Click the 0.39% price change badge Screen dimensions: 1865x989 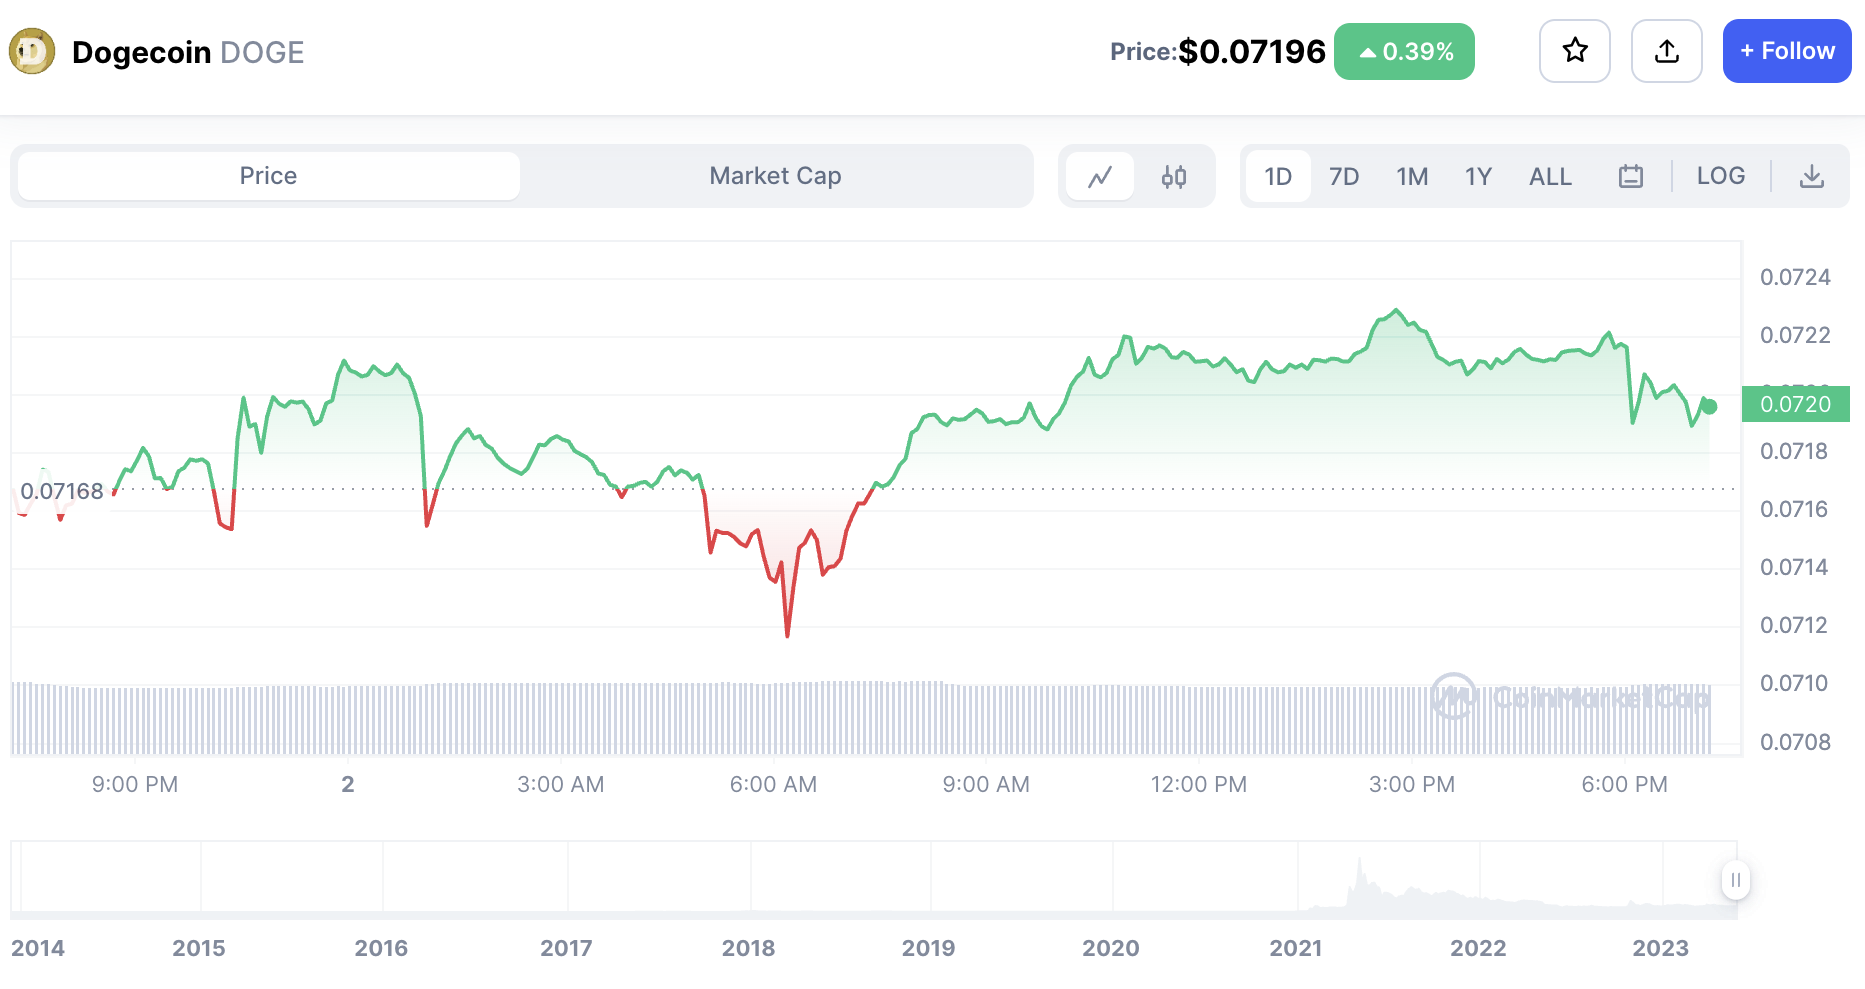[x=1404, y=51]
